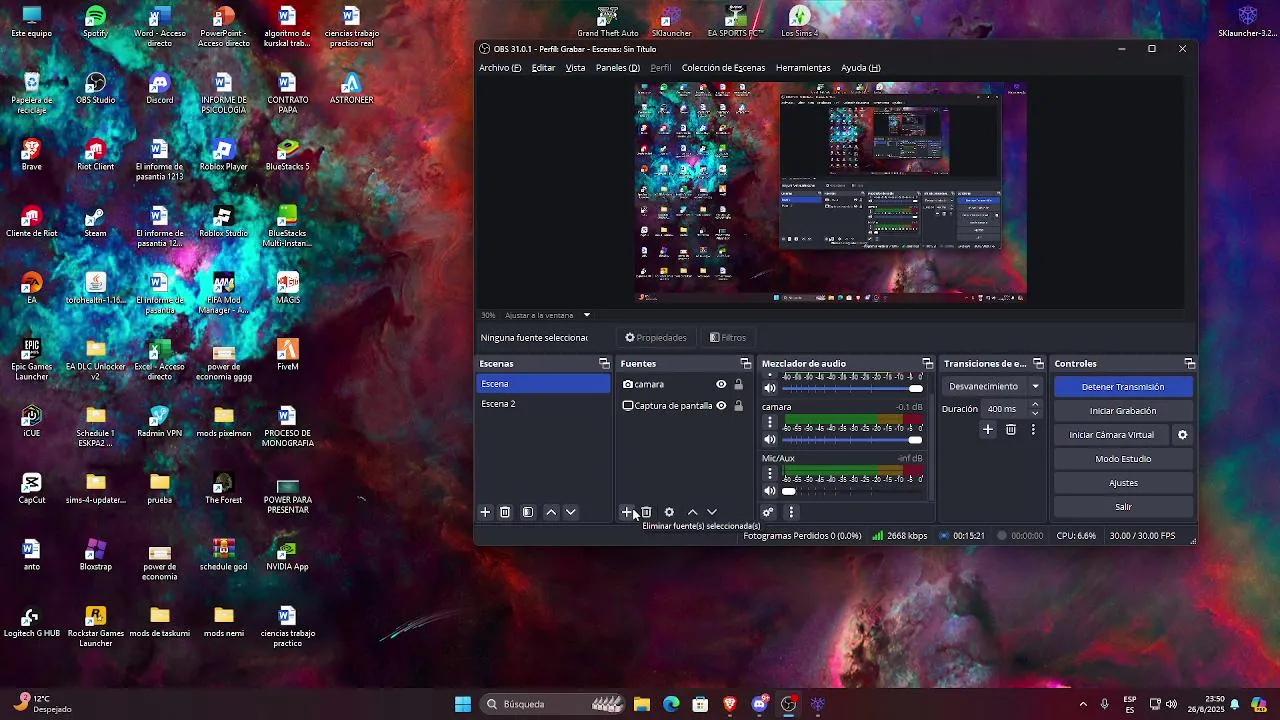Open the Filtros button above the docks
1280x720 pixels.
coord(728,338)
